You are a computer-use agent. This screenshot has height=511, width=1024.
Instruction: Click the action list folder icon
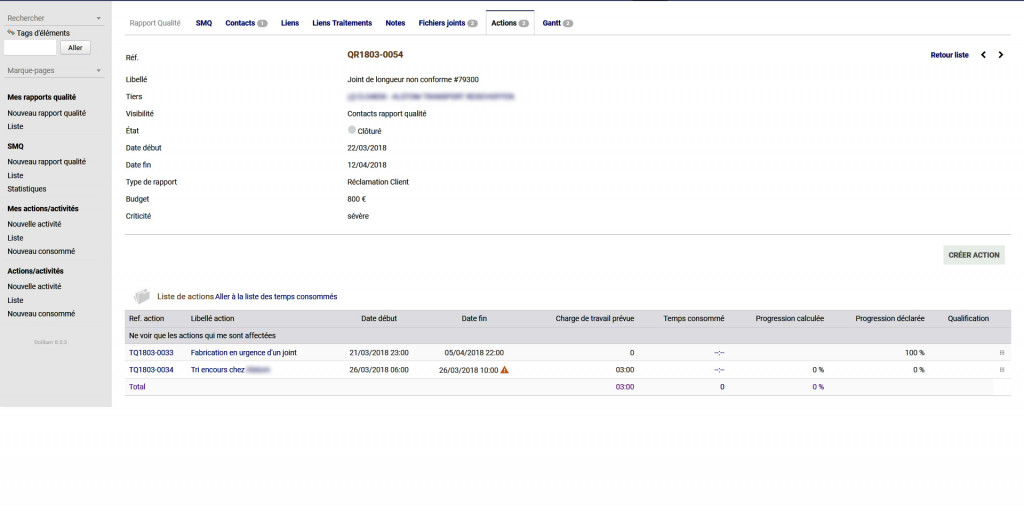pyautogui.click(x=142, y=296)
